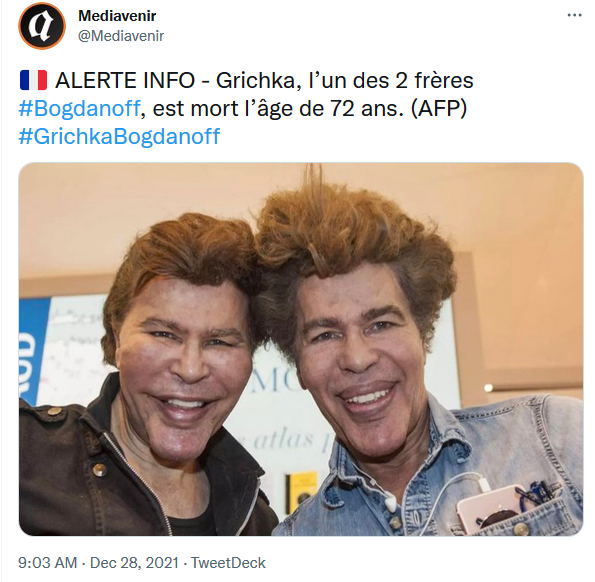Follow the #GrichkaBogdanoff hashtag link

click(x=119, y=136)
